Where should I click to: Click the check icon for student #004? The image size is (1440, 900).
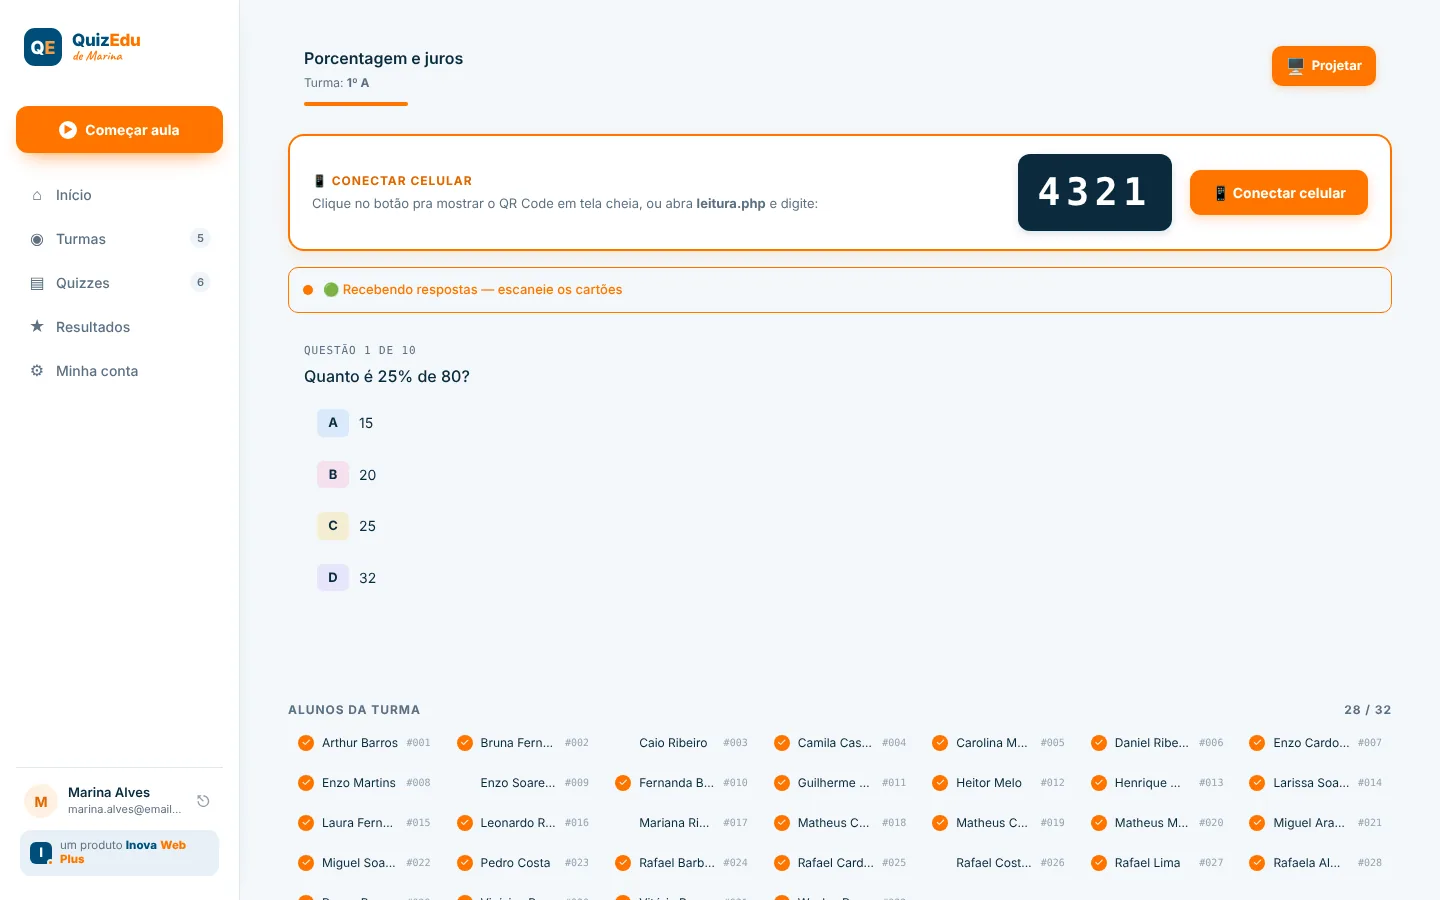click(x=782, y=743)
